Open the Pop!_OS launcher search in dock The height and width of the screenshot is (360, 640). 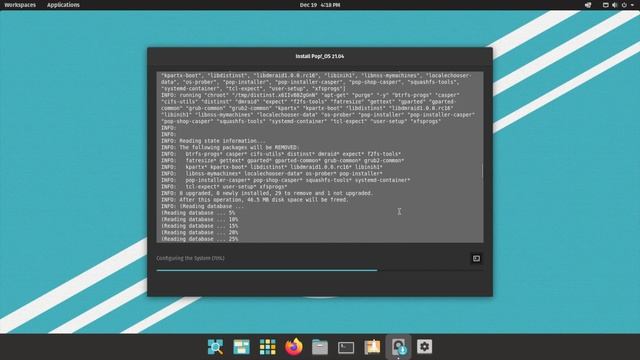(215, 347)
